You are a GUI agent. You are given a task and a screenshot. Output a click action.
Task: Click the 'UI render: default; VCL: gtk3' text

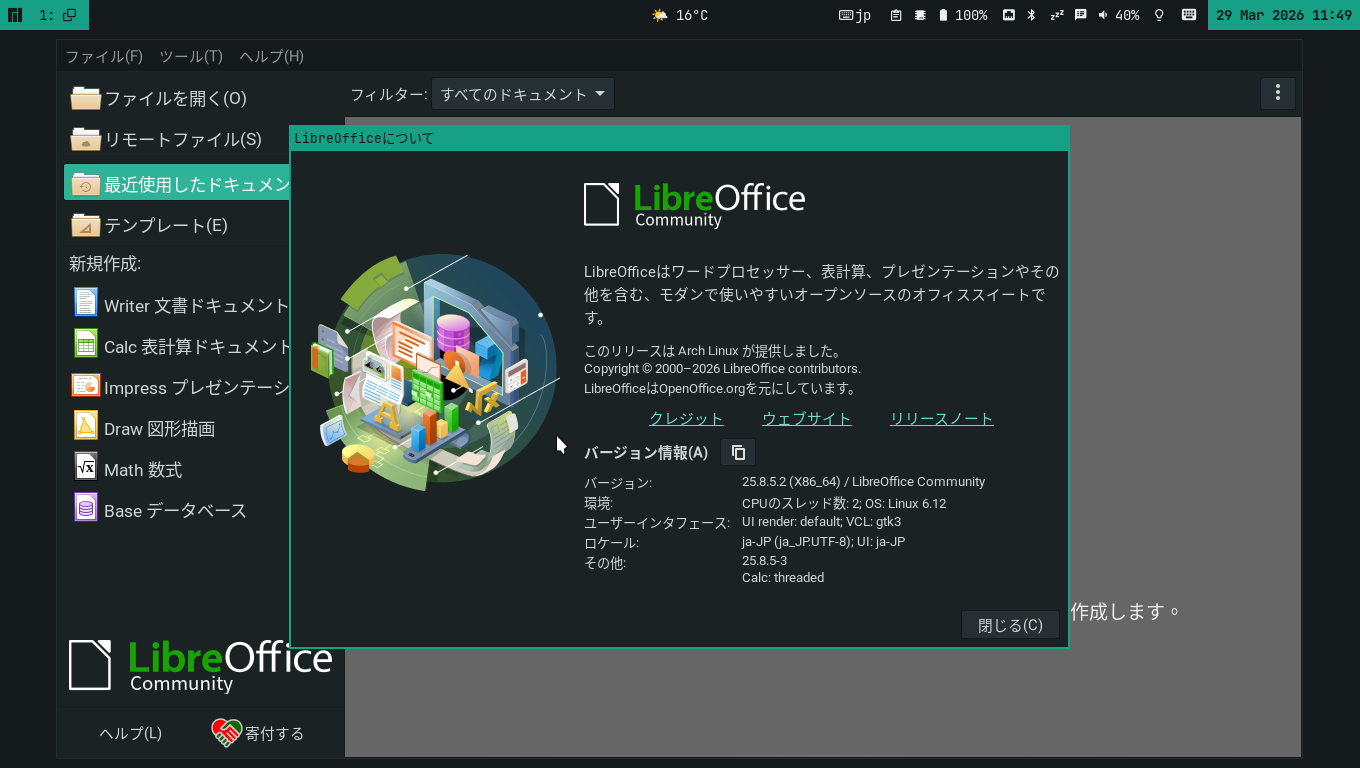[x=821, y=521]
